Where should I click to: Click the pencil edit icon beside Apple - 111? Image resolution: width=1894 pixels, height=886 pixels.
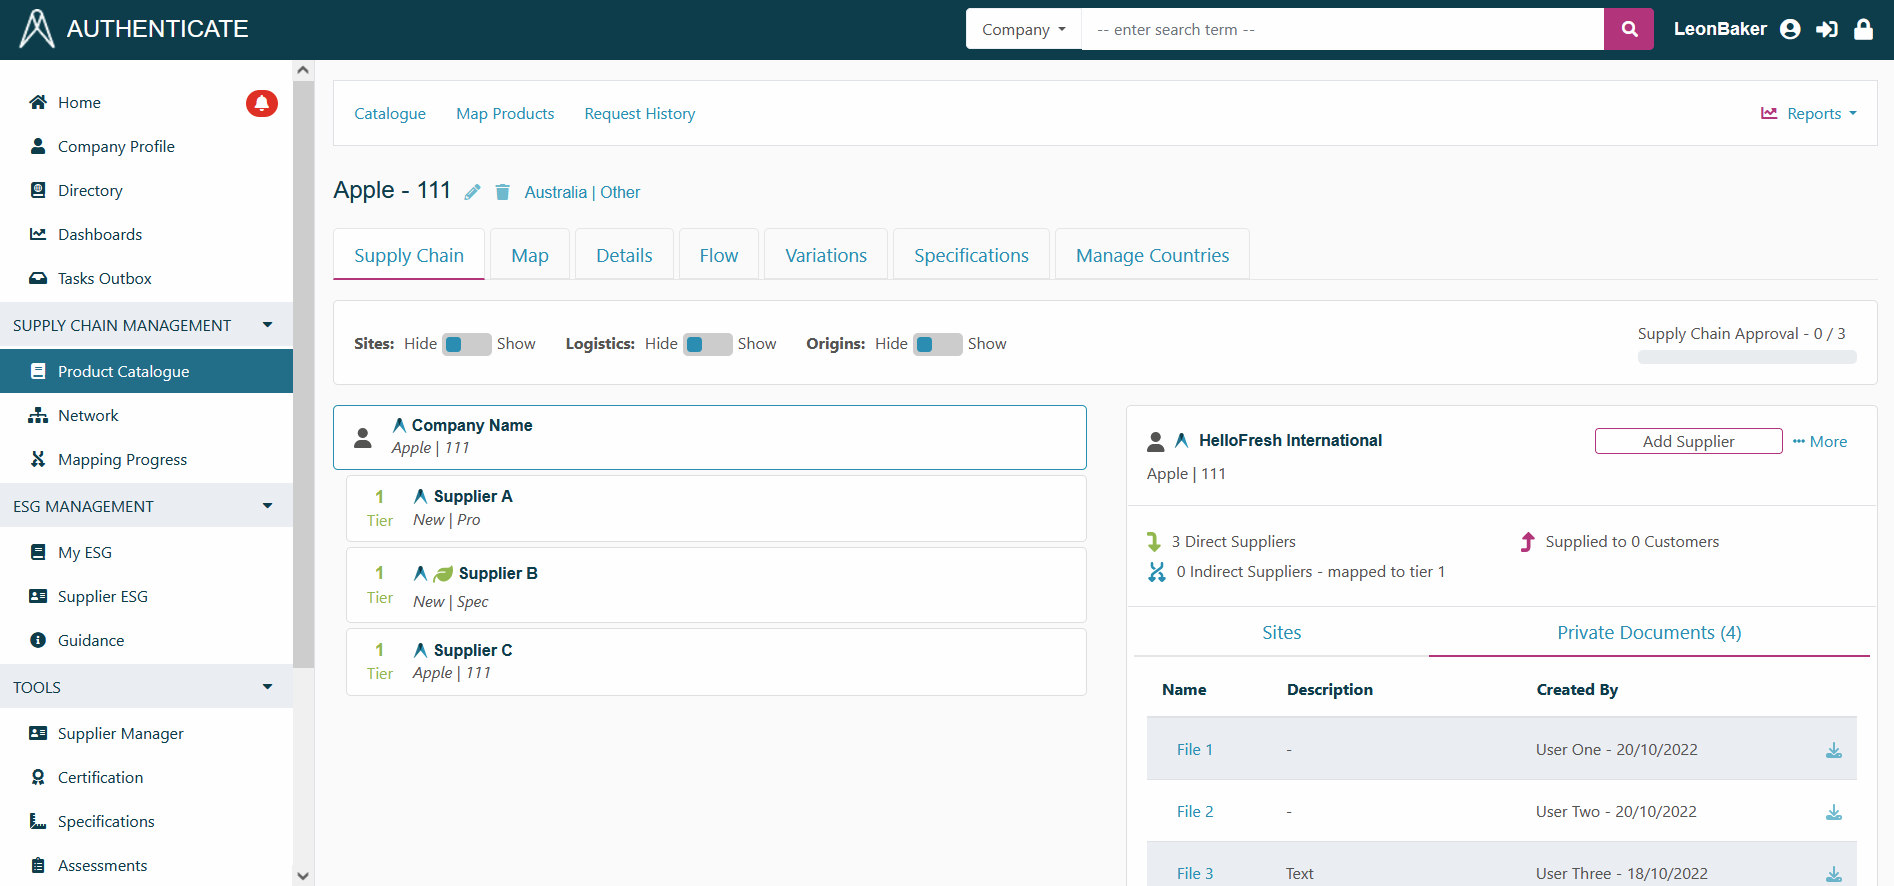[x=473, y=192]
